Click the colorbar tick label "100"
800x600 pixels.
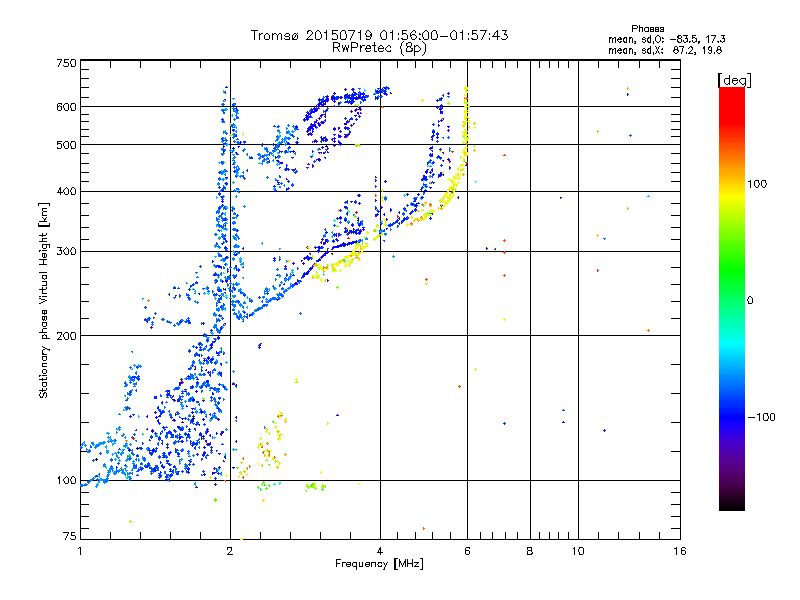pos(757,184)
